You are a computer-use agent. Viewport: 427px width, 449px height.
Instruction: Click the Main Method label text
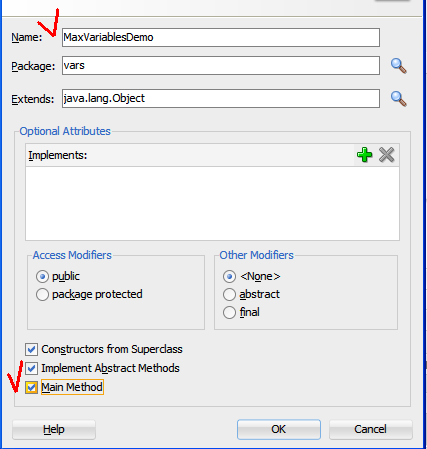tap(72, 387)
